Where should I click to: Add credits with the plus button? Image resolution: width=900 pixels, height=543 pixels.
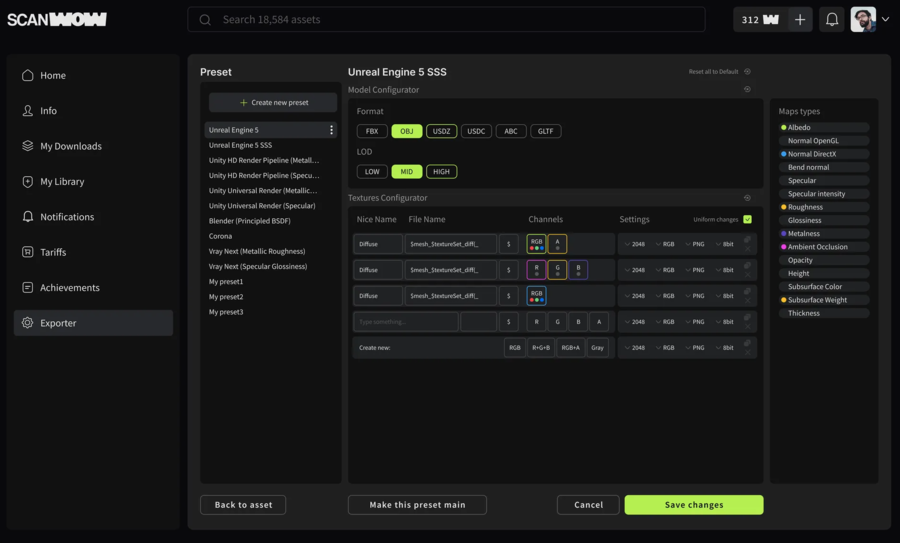point(800,20)
